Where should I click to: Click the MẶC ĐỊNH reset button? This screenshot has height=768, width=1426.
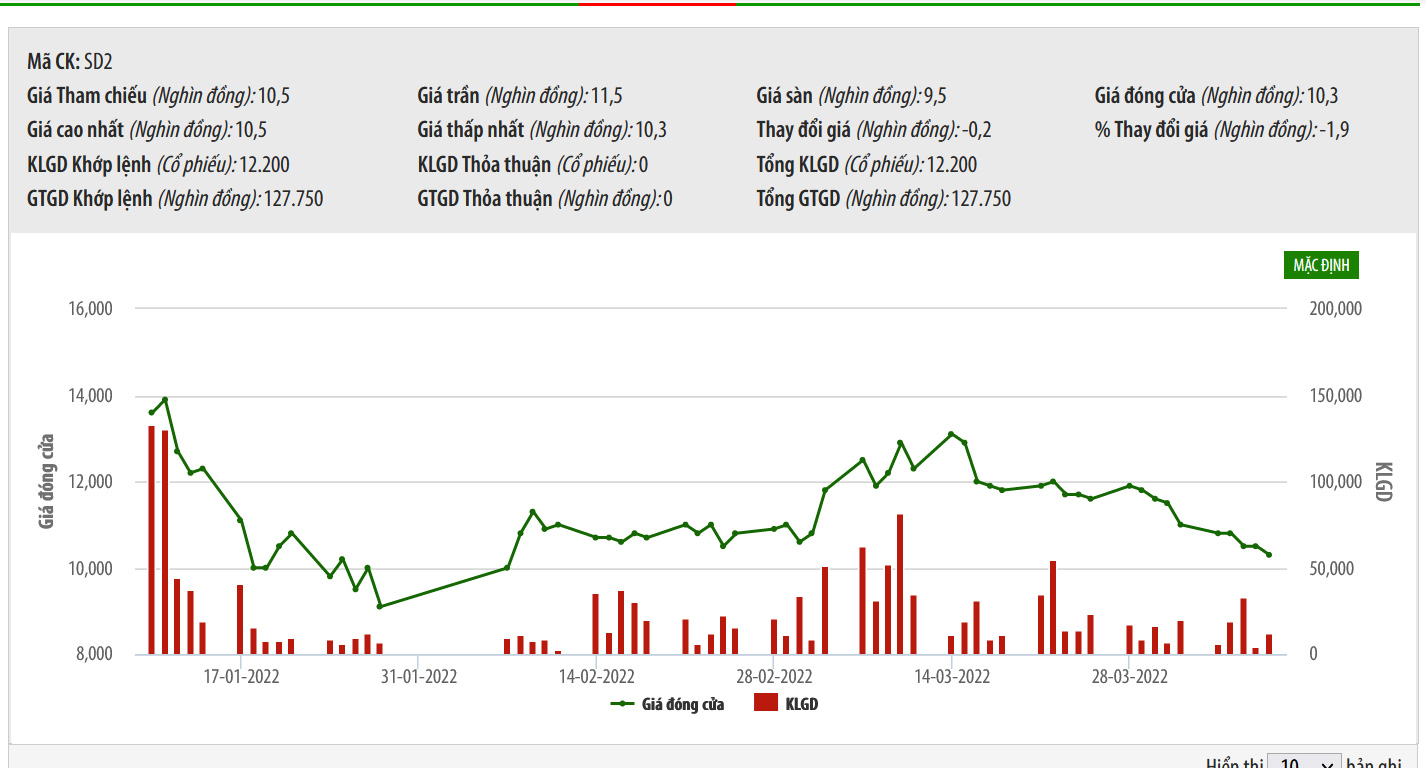[x=1321, y=265]
